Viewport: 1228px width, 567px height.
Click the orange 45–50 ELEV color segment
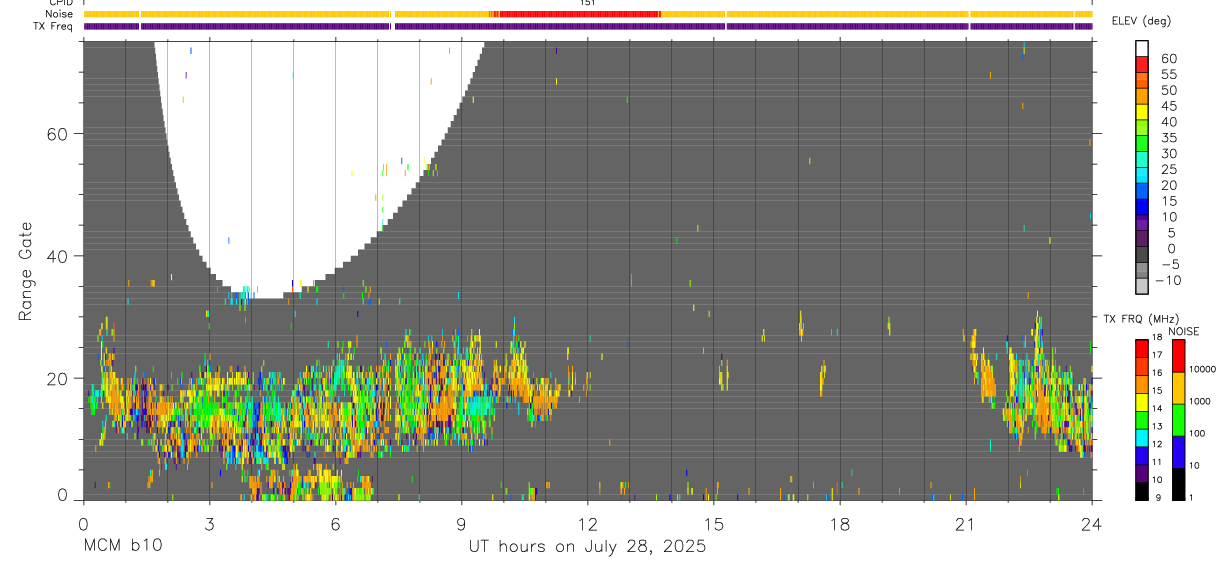1142,97
